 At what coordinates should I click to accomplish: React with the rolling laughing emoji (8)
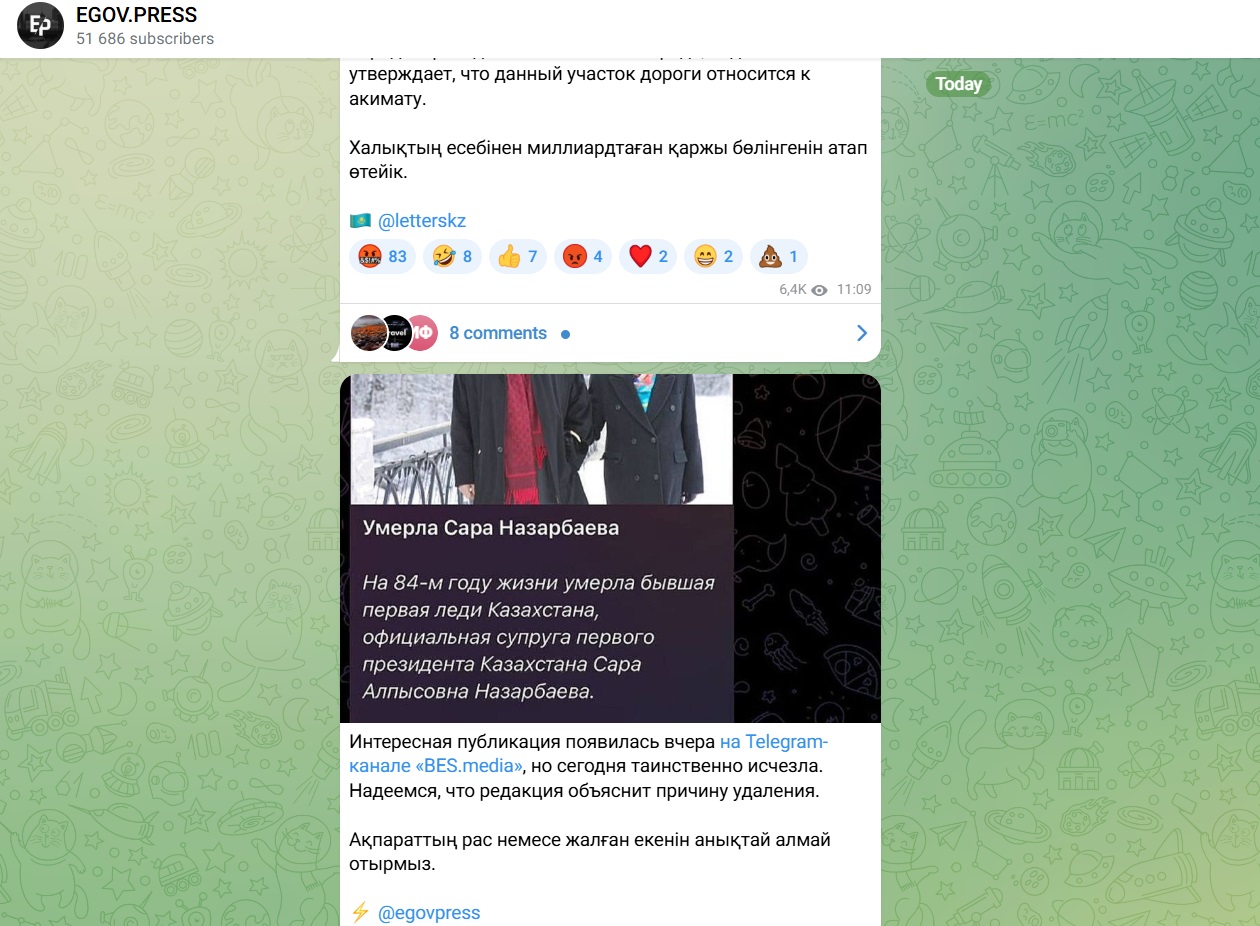pyautogui.click(x=452, y=257)
